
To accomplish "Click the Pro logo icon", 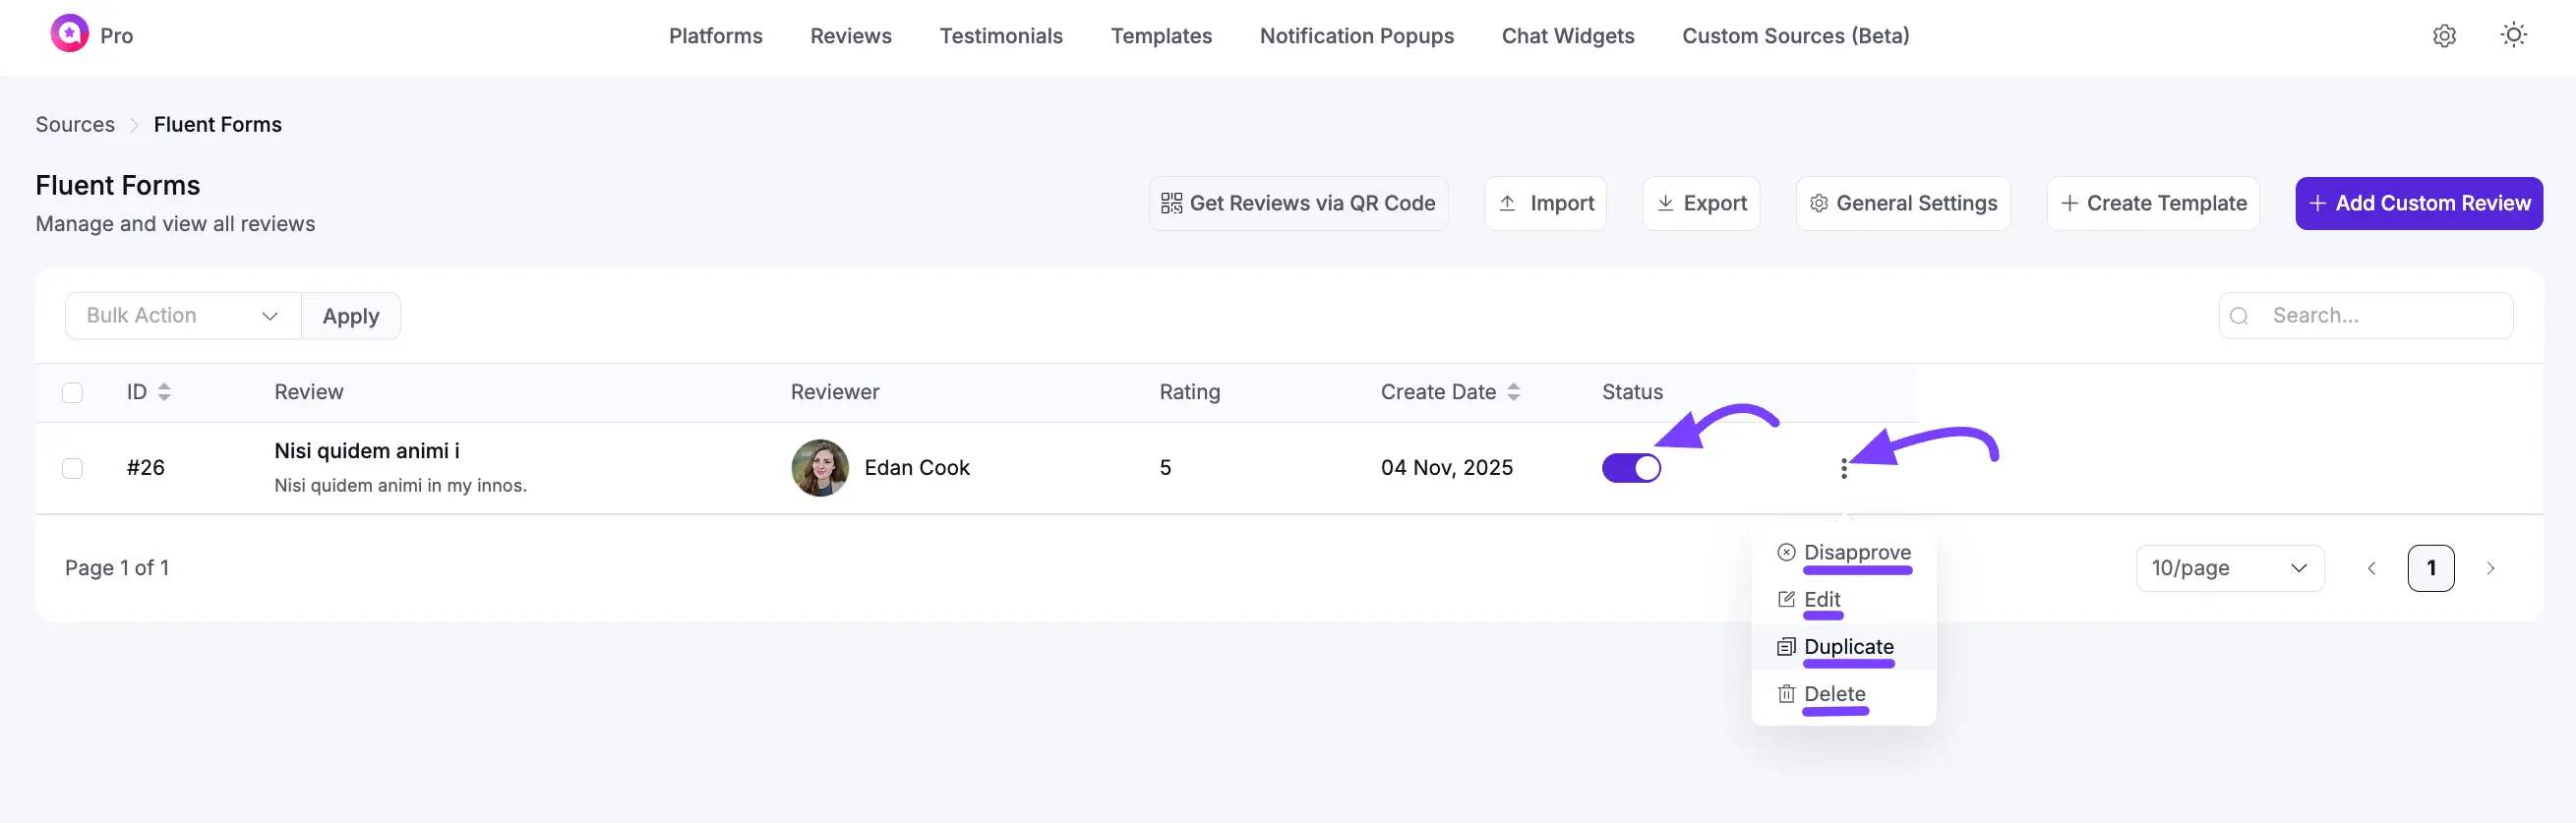I will [69, 34].
